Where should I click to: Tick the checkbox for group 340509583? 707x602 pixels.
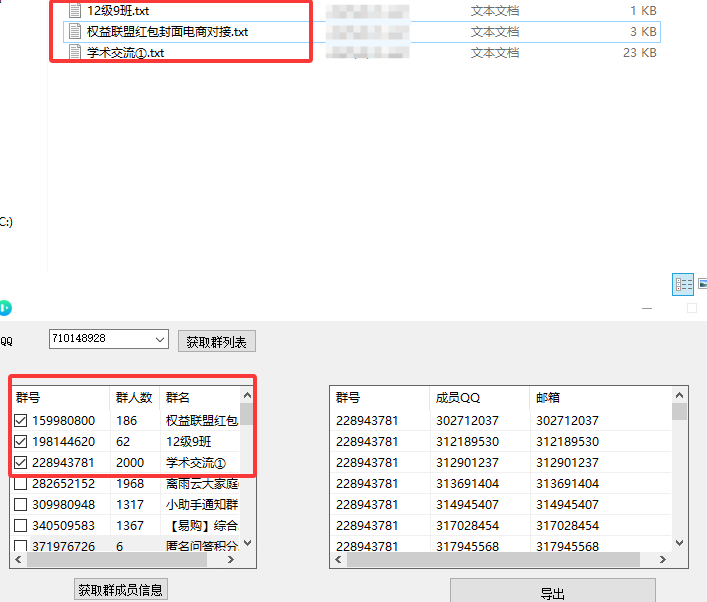coord(21,525)
